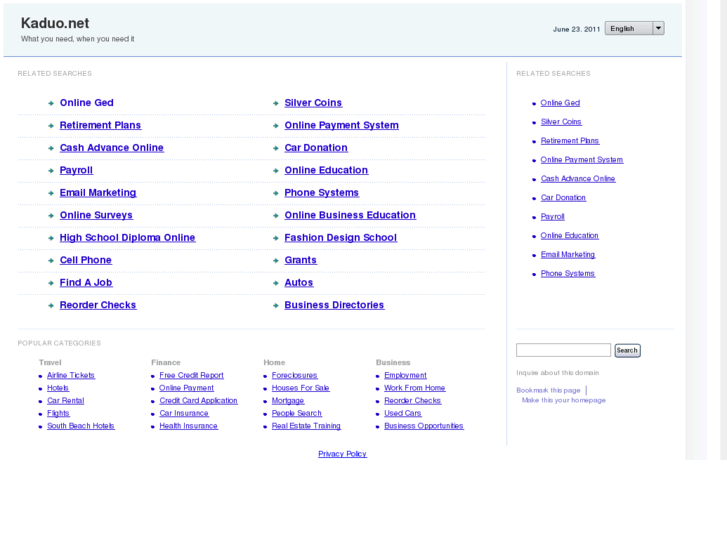Open the English language dropdown

[x=634, y=28]
